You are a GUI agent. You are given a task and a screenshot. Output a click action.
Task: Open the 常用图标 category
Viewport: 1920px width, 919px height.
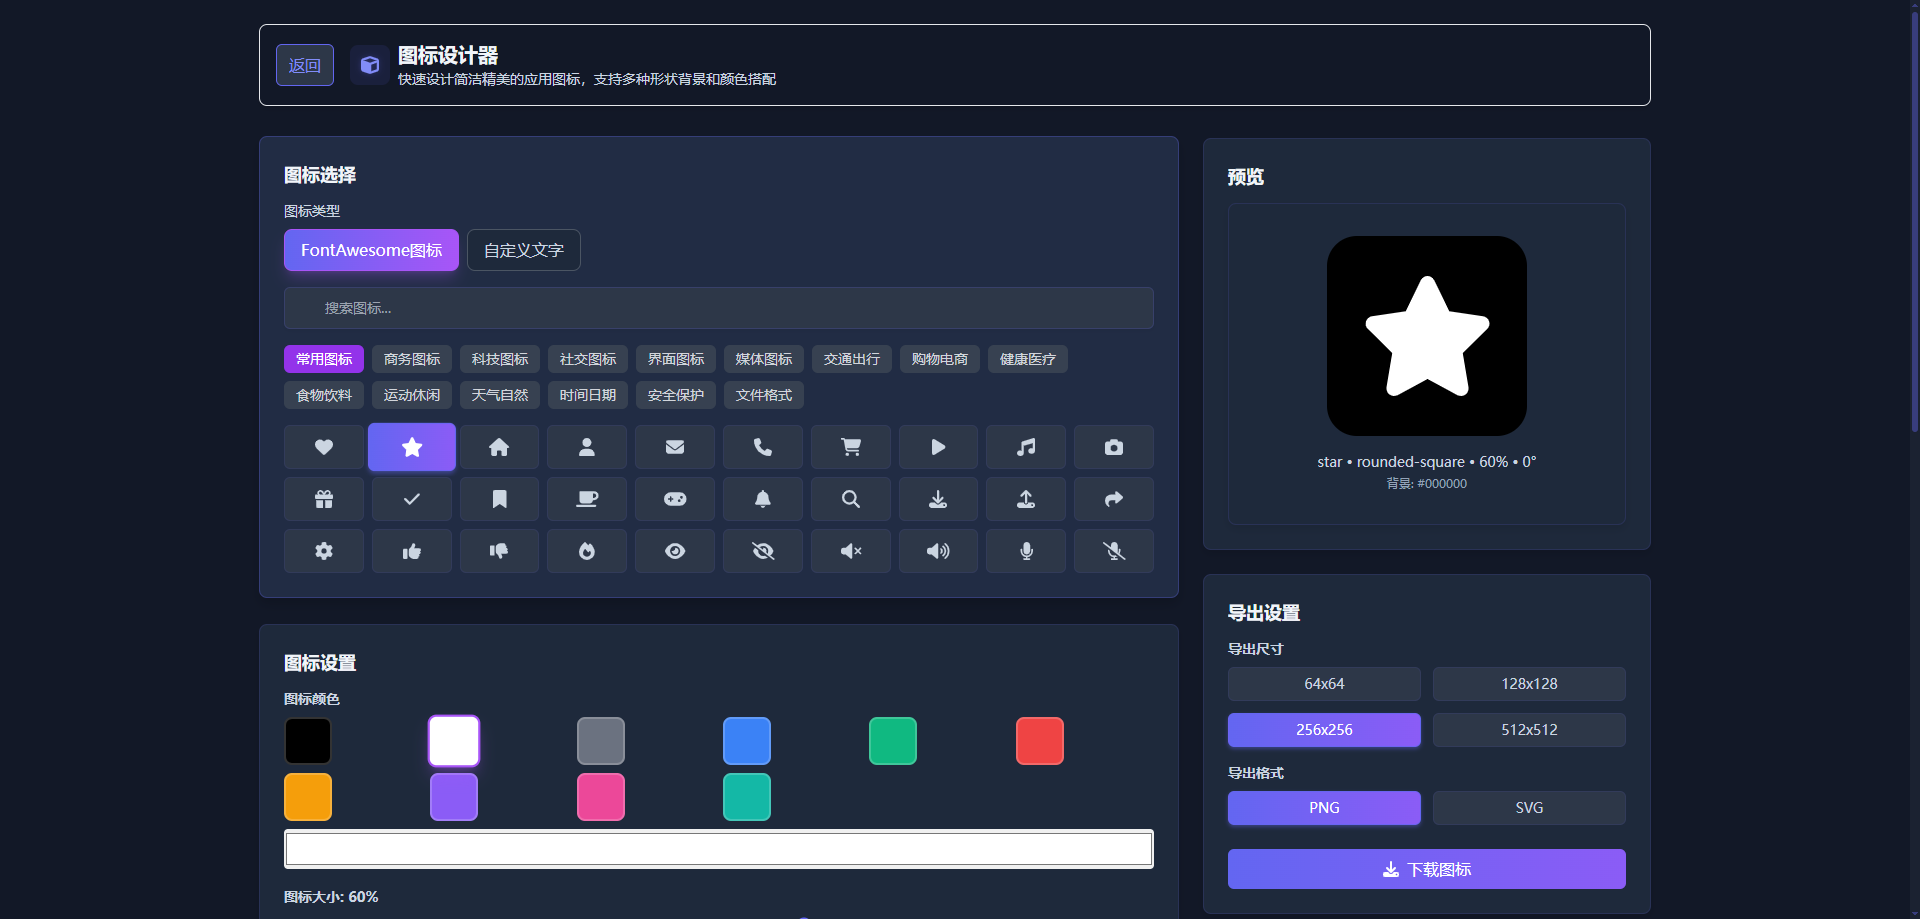point(324,359)
